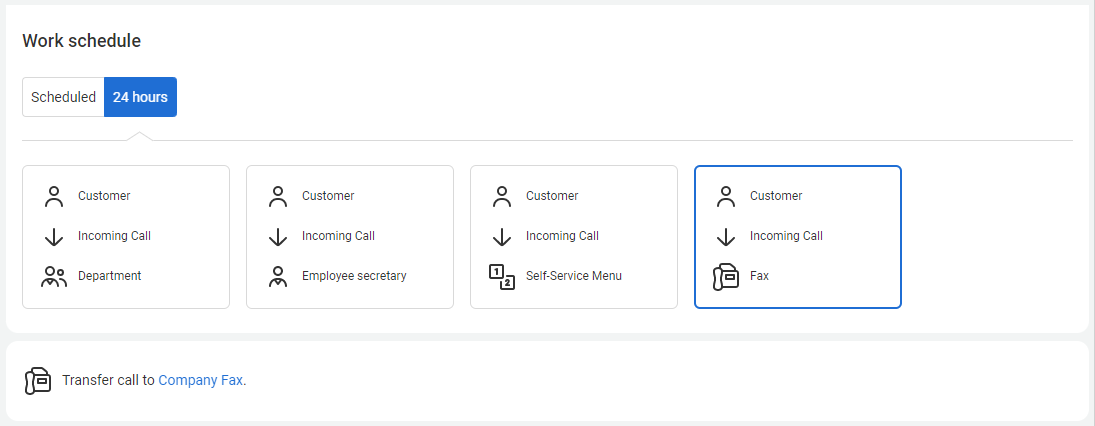Click the Employee secretary icon

278,276
